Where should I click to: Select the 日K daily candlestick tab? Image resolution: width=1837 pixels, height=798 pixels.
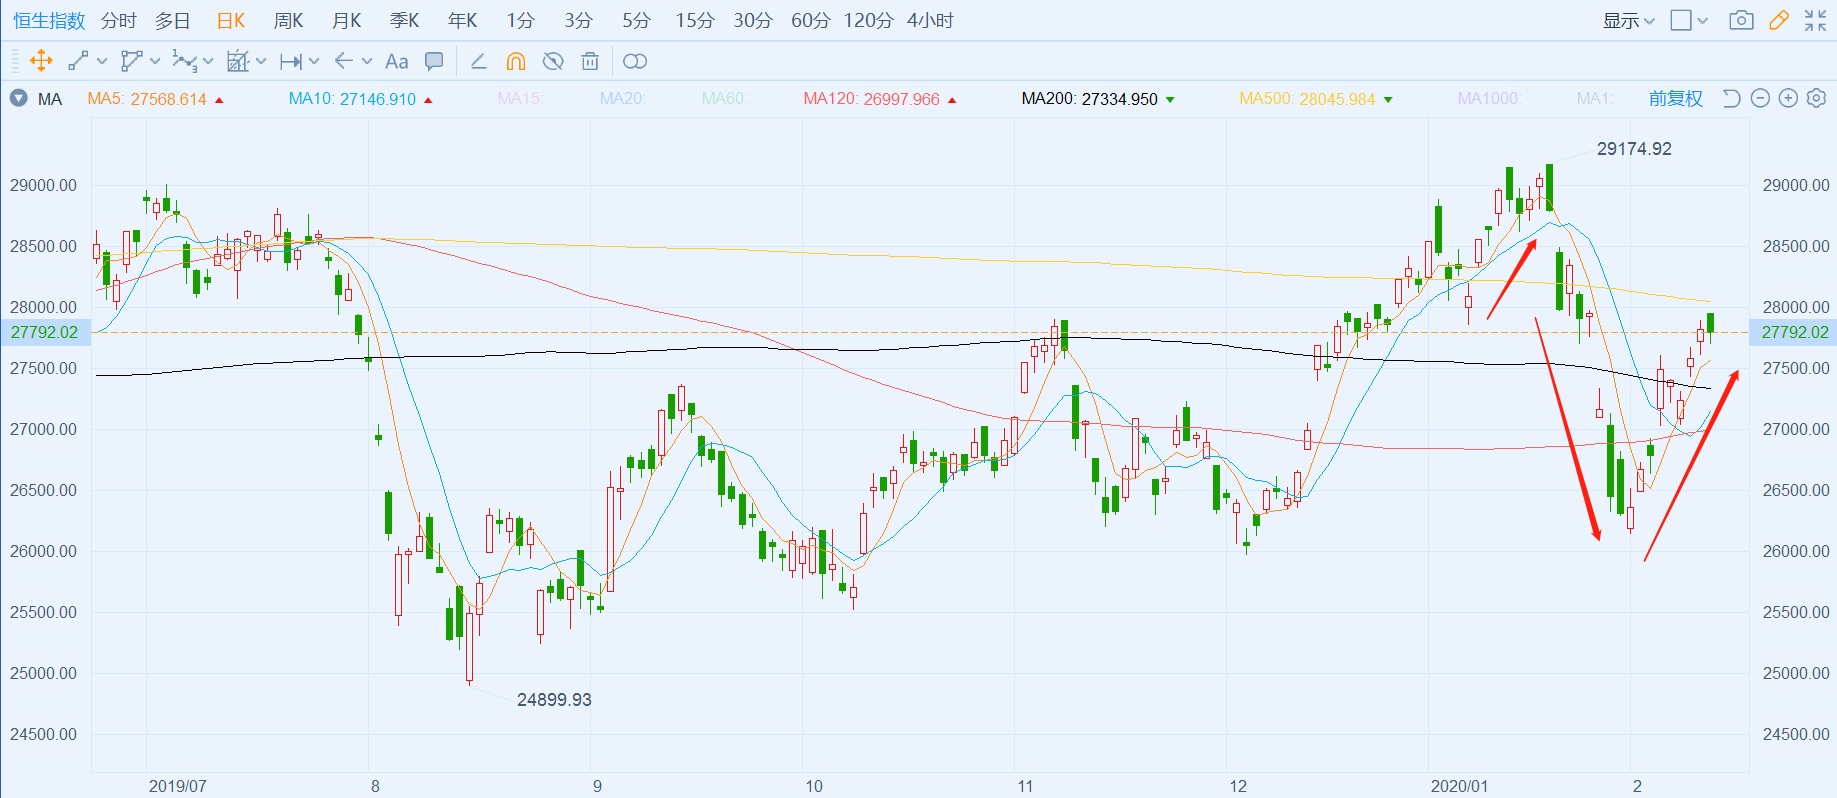pyautogui.click(x=230, y=20)
